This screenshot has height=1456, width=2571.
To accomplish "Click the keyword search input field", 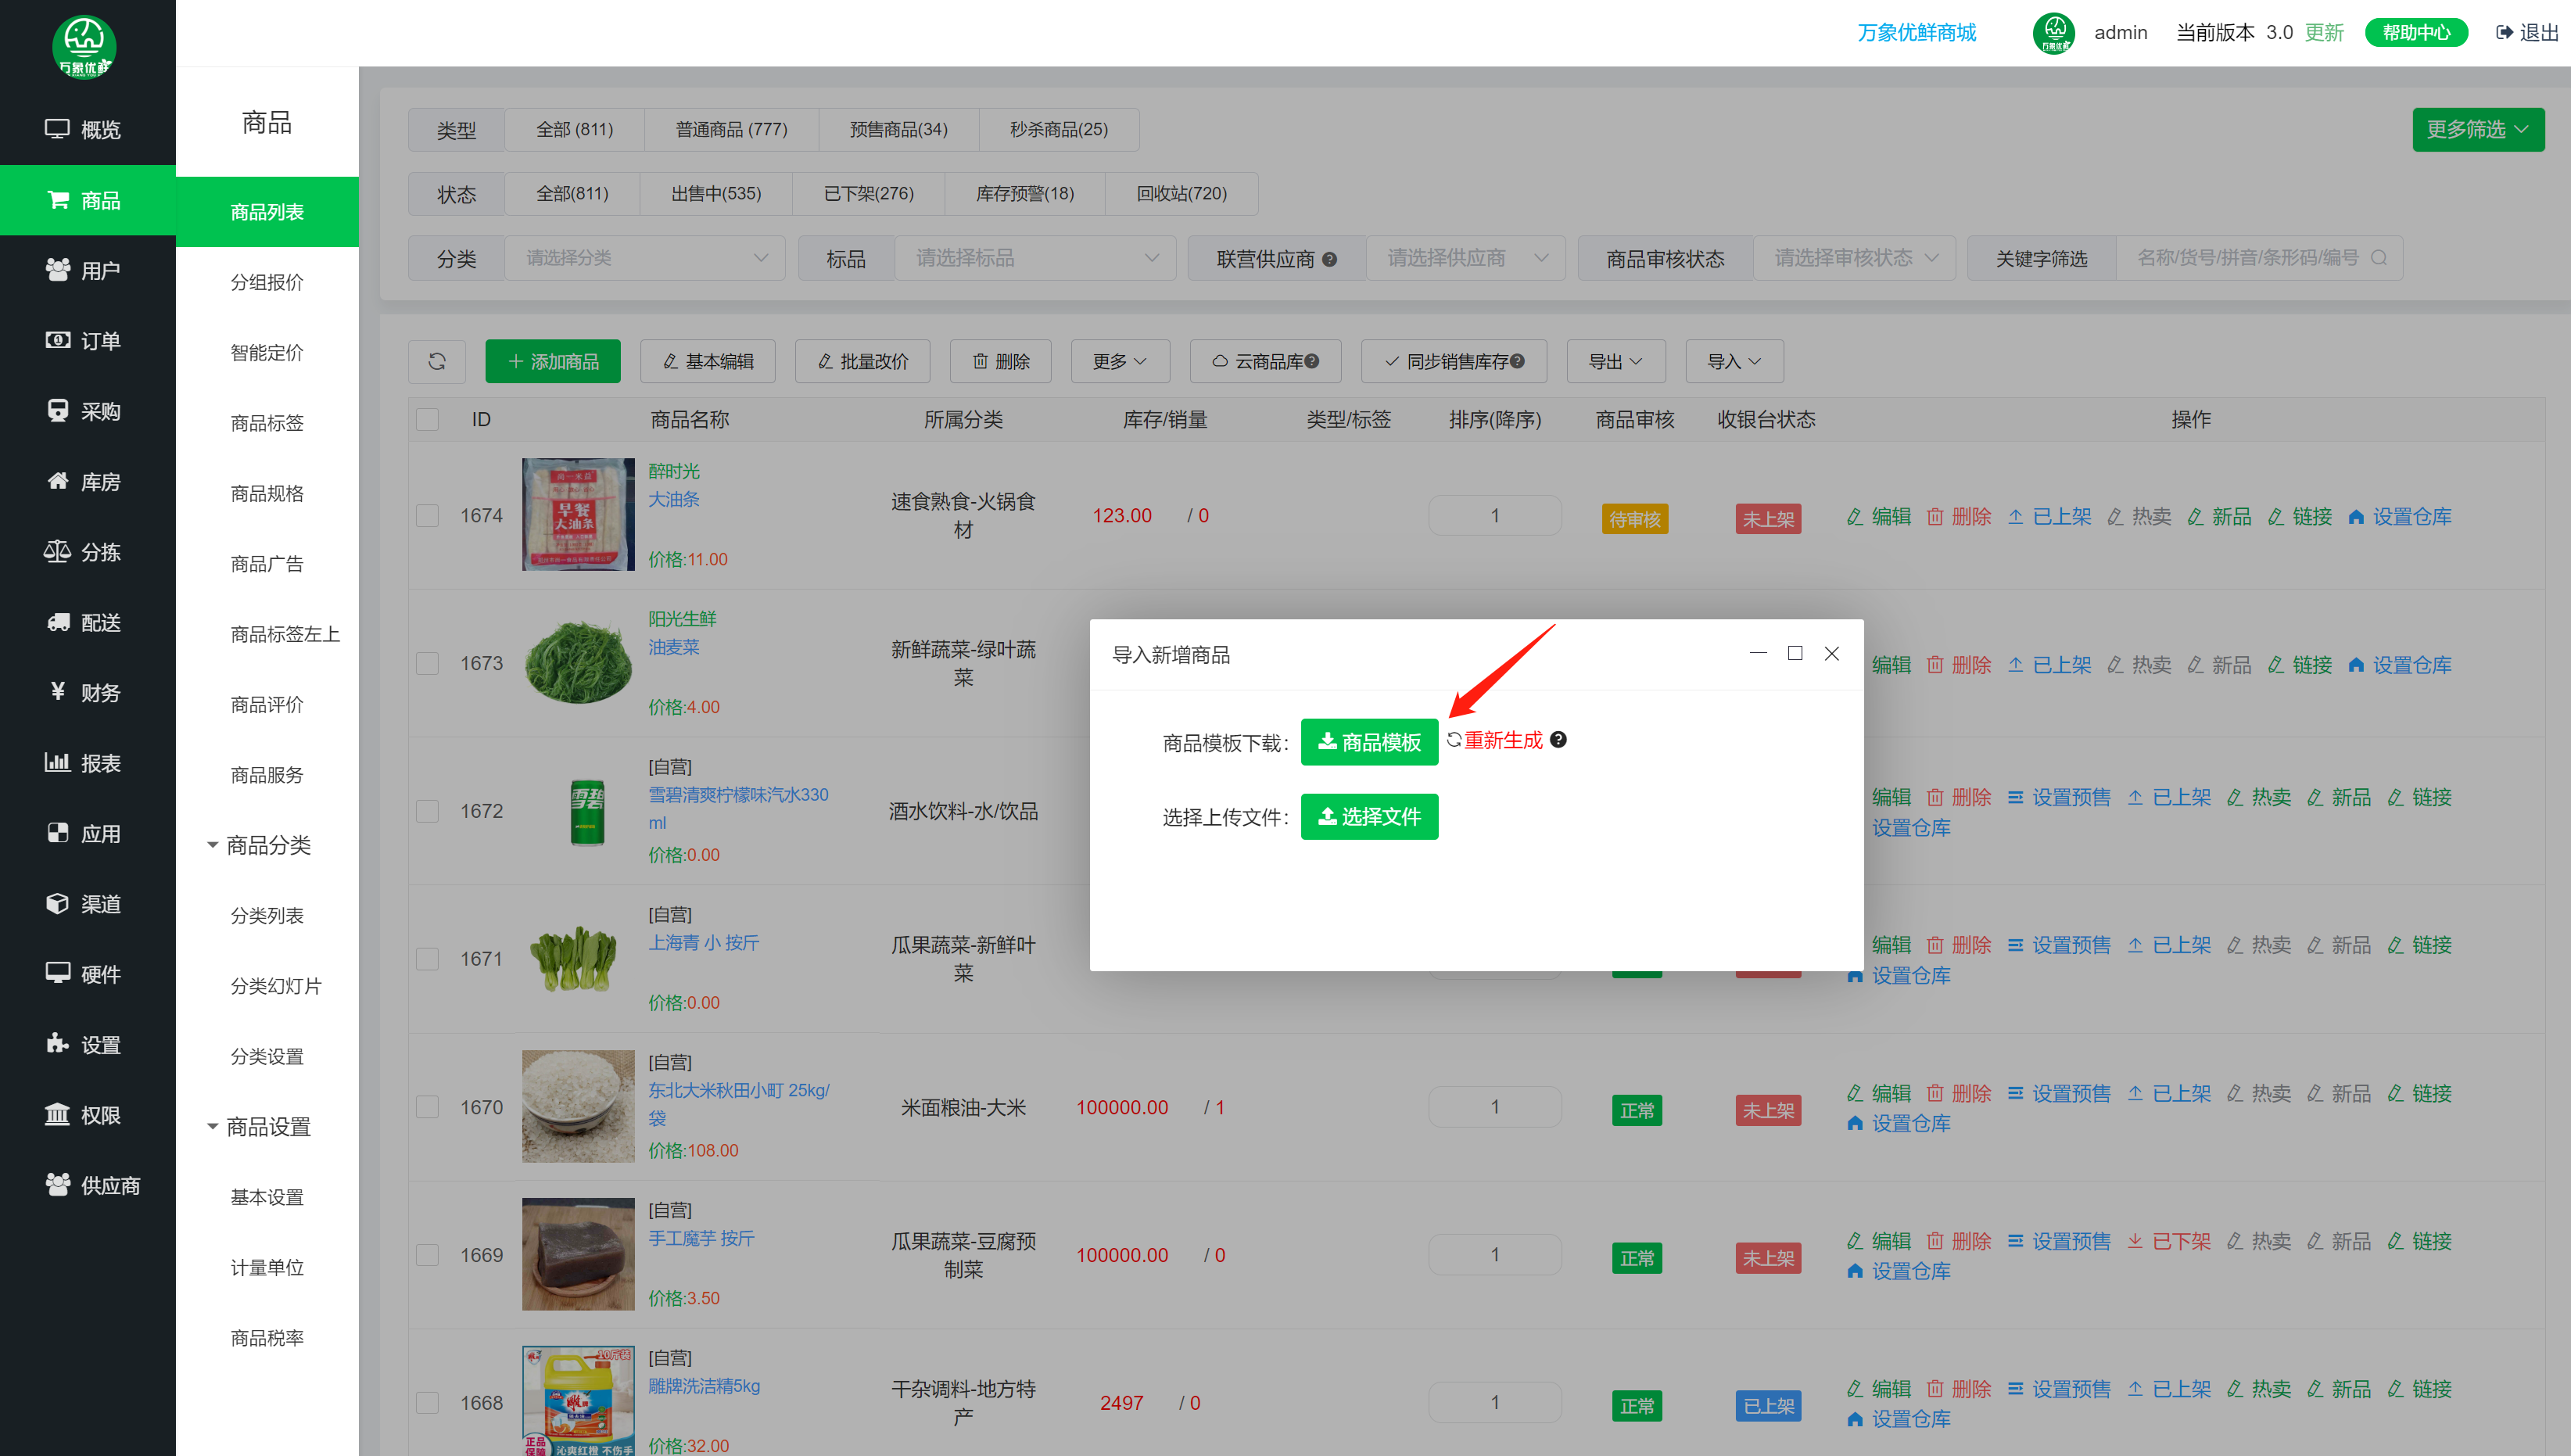I will 2259,258.
